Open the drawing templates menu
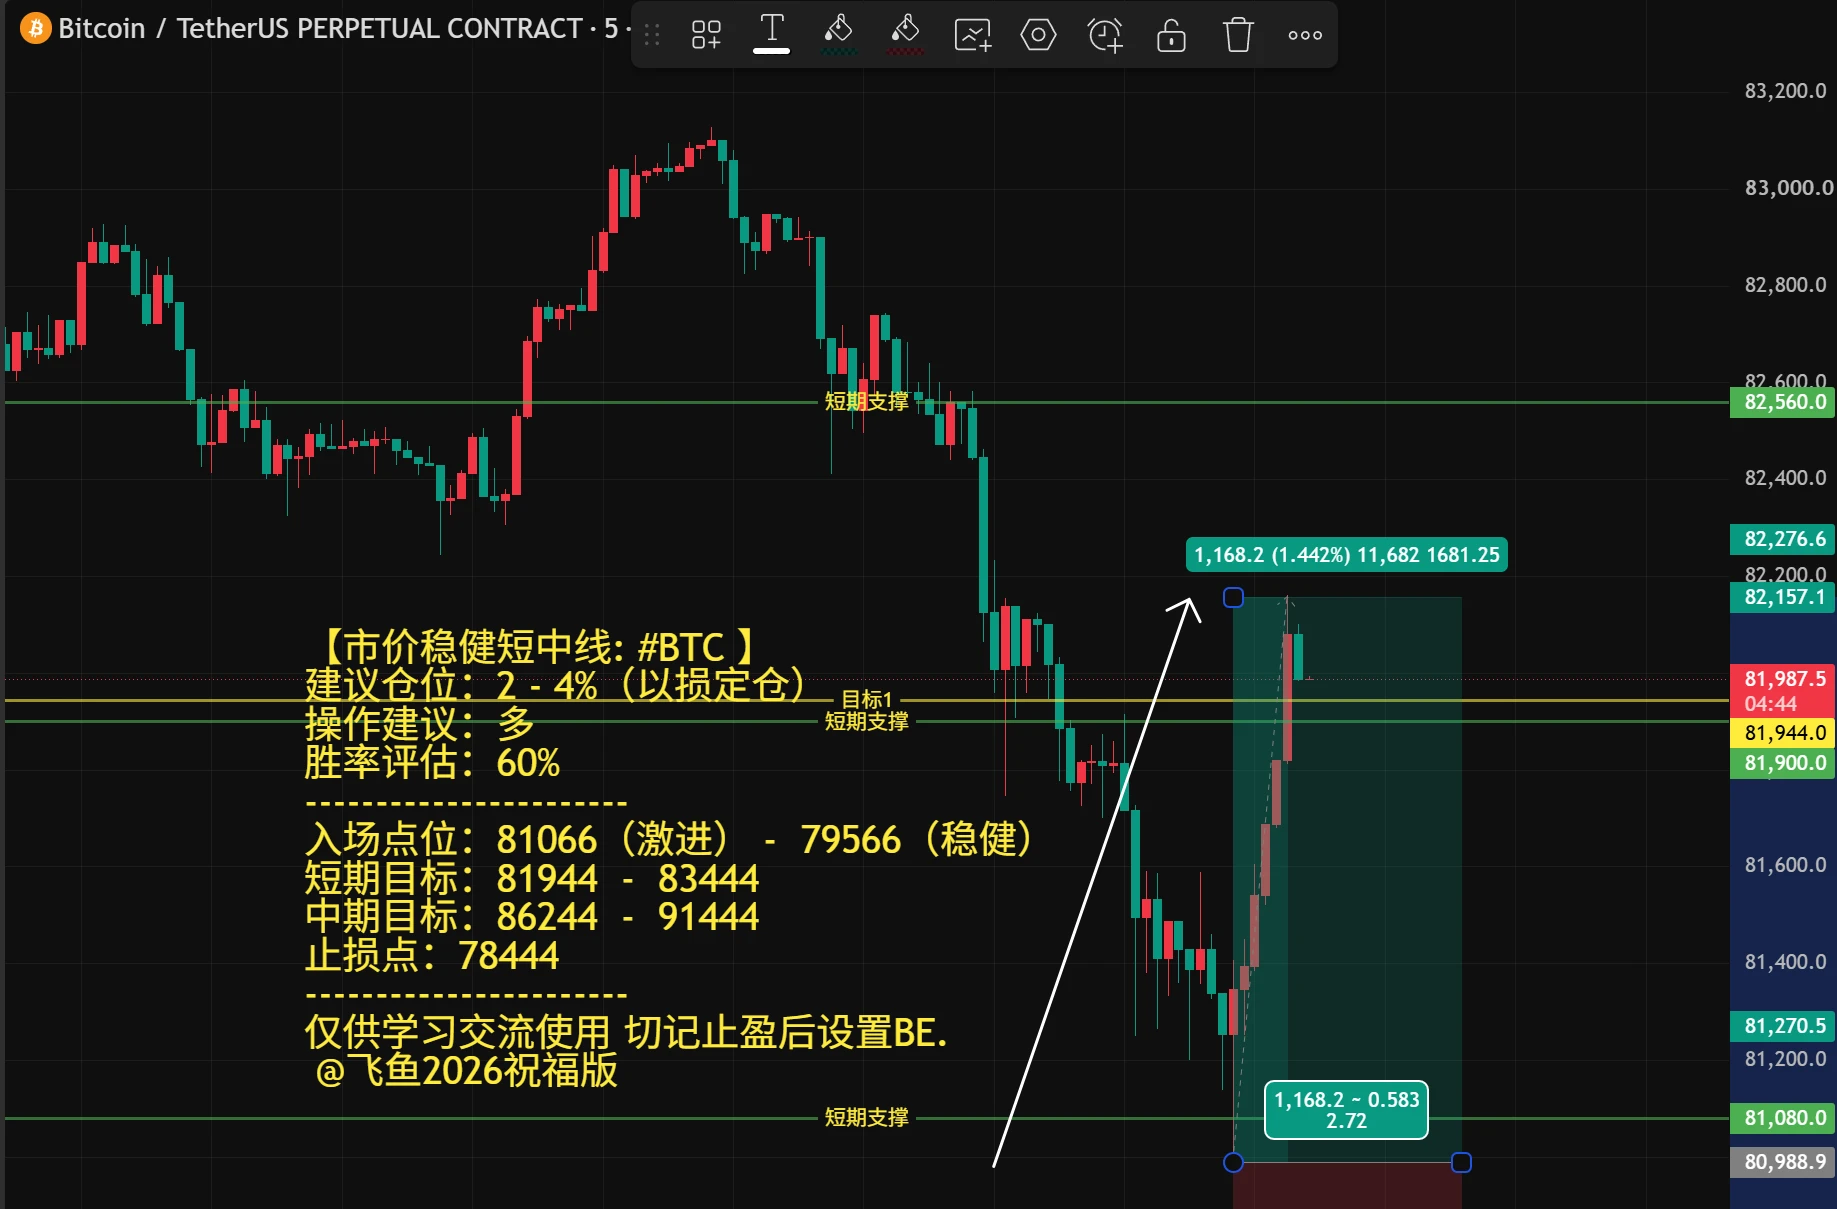The image size is (1837, 1209). (706, 35)
